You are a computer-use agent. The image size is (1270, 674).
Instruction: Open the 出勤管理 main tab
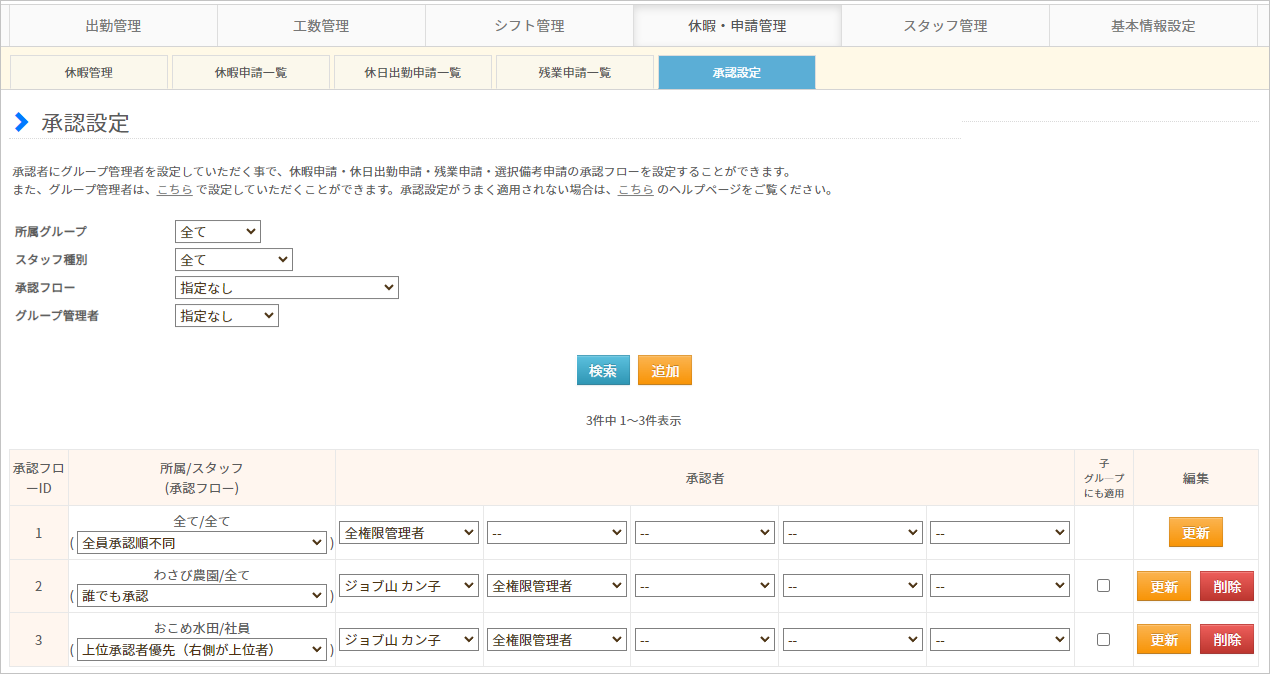[x=112, y=26]
